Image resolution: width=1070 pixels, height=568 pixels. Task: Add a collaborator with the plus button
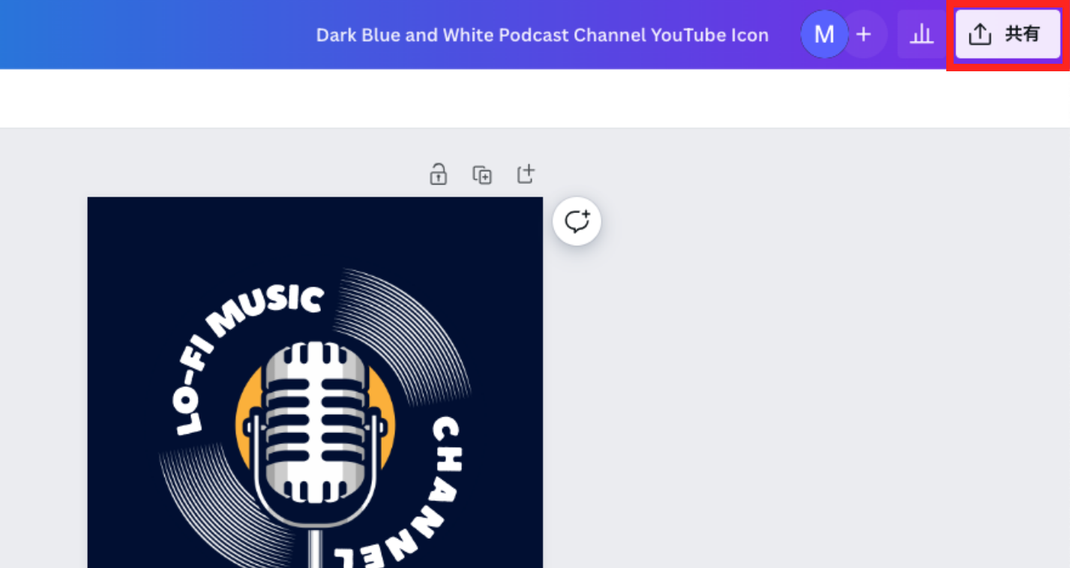tap(864, 34)
